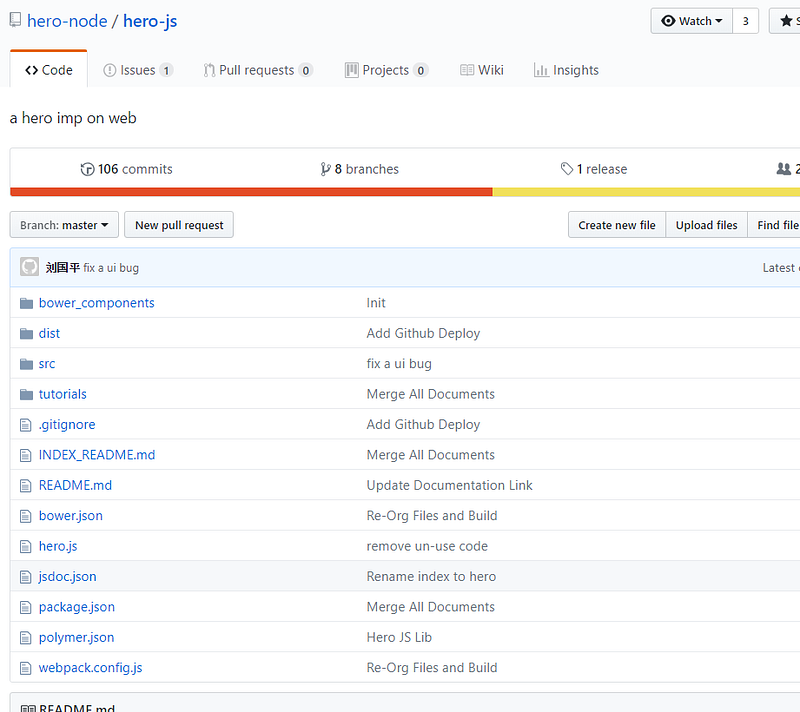Open the Branch: master dropdown
This screenshot has height=712, width=800.
(64, 225)
